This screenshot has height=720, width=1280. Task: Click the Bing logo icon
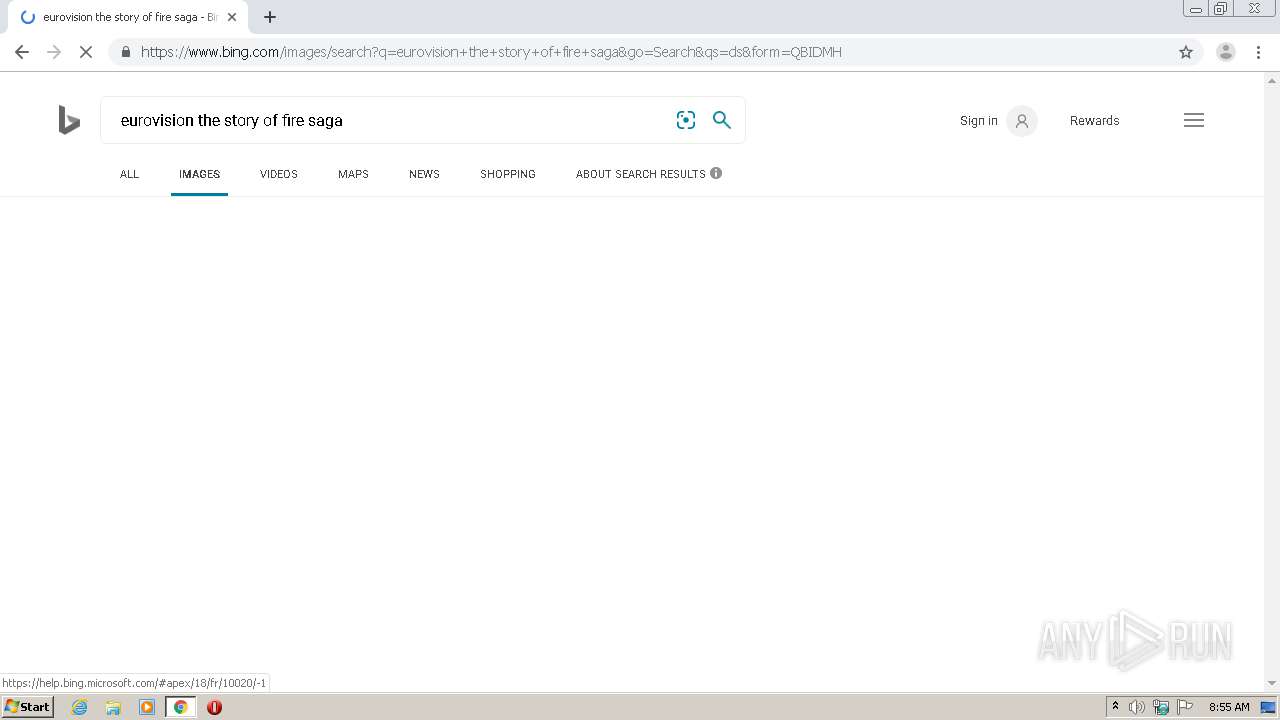[x=69, y=120]
